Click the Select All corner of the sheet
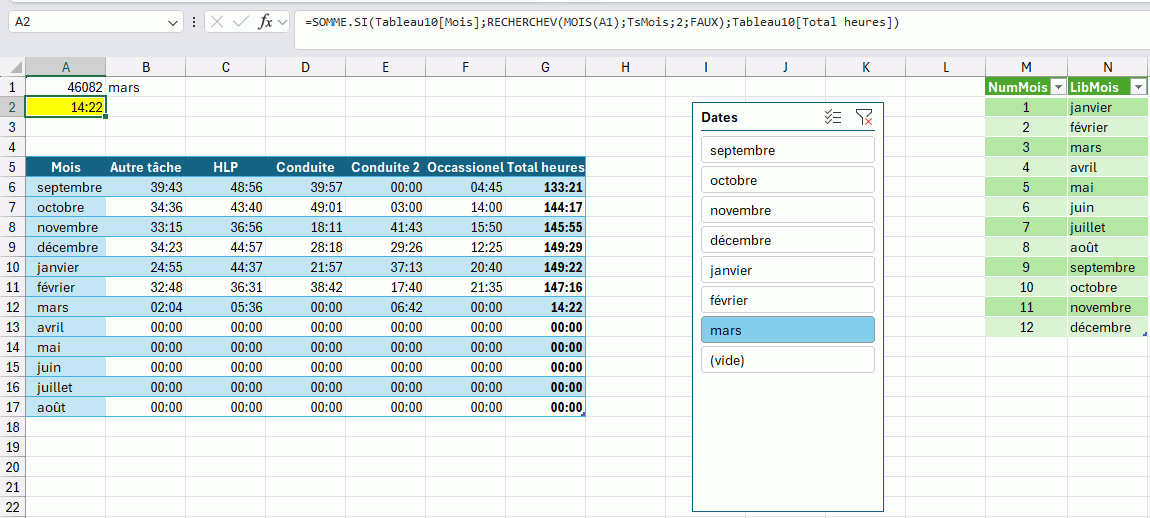This screenshot has height=518, width=1150. click(12, 67)
